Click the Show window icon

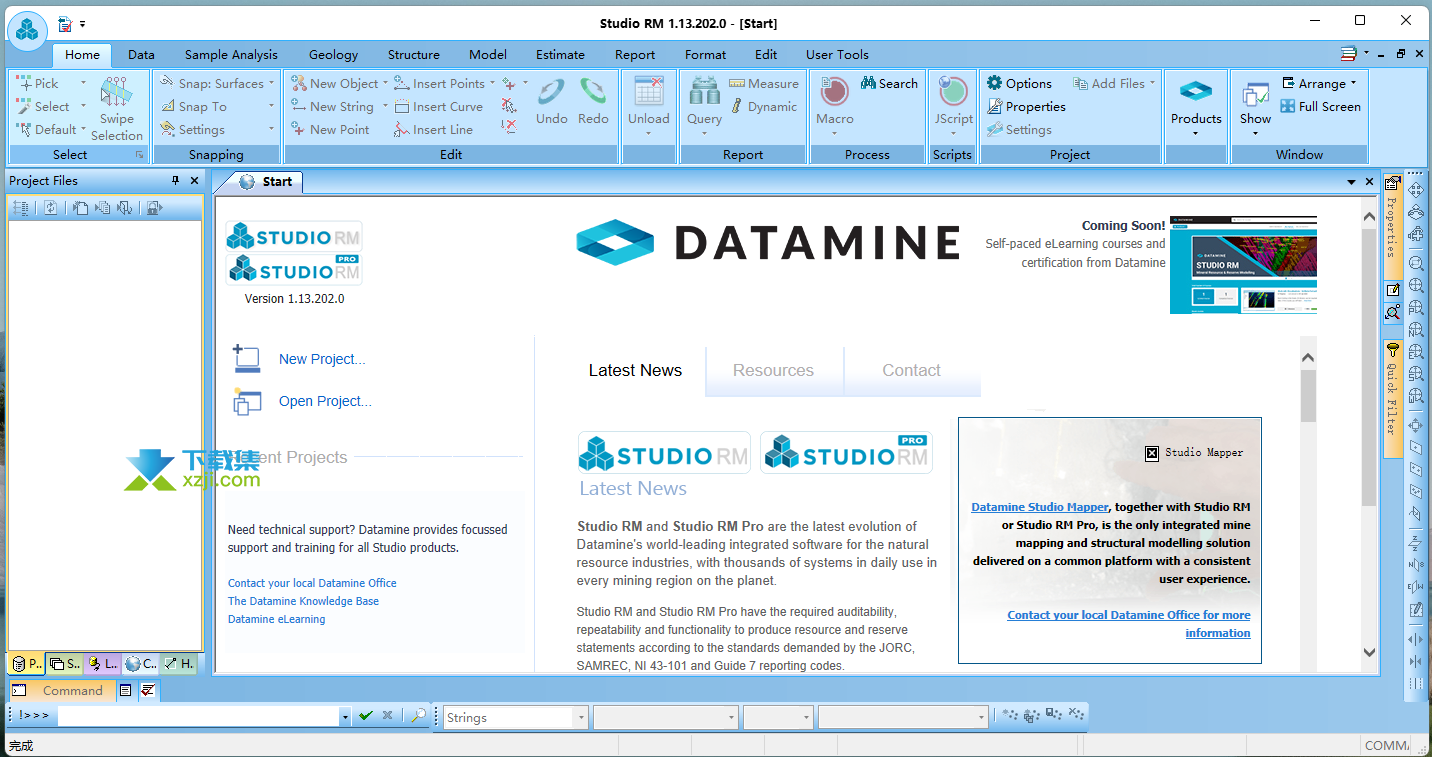pos(1255,94)
